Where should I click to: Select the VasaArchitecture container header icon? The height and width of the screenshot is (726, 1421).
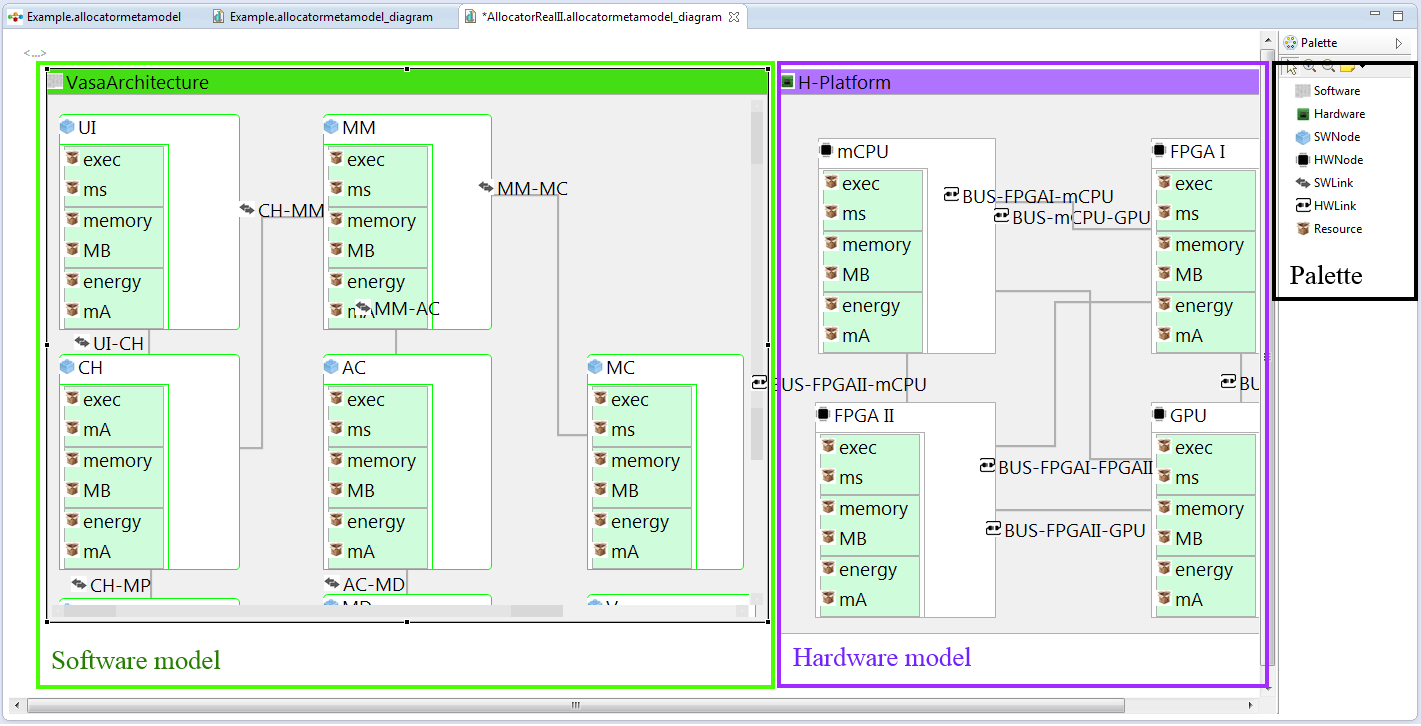tap(55, 82)
